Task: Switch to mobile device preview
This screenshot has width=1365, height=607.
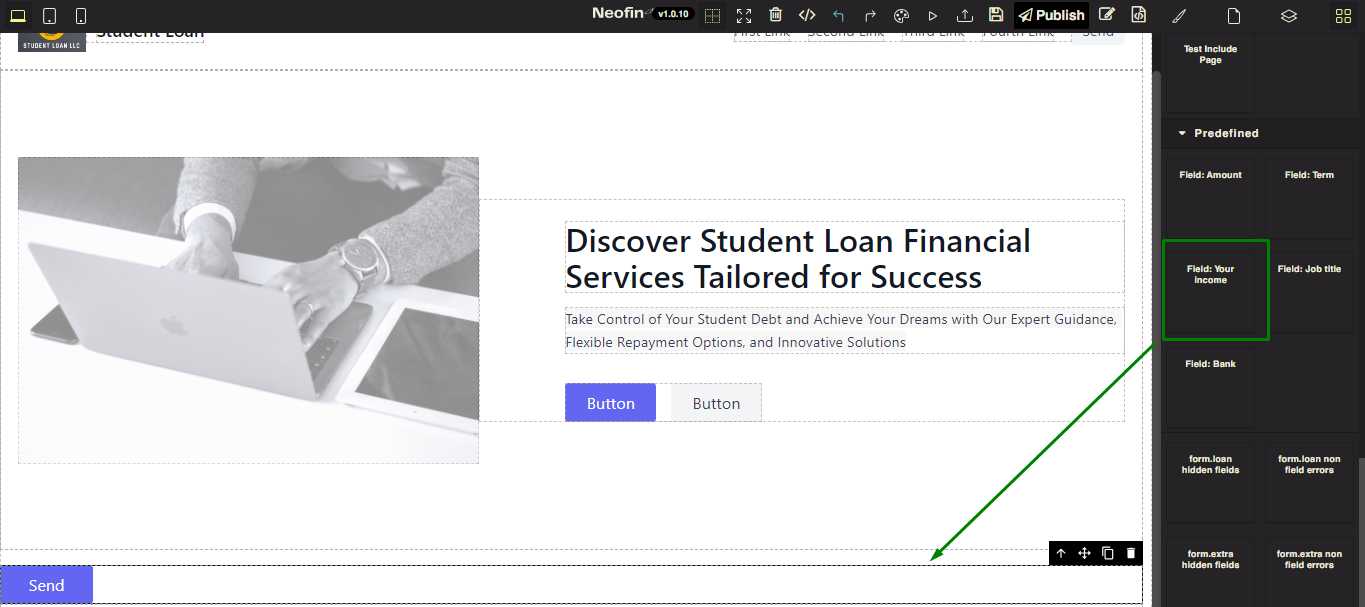Action: (x=81, y=16)
